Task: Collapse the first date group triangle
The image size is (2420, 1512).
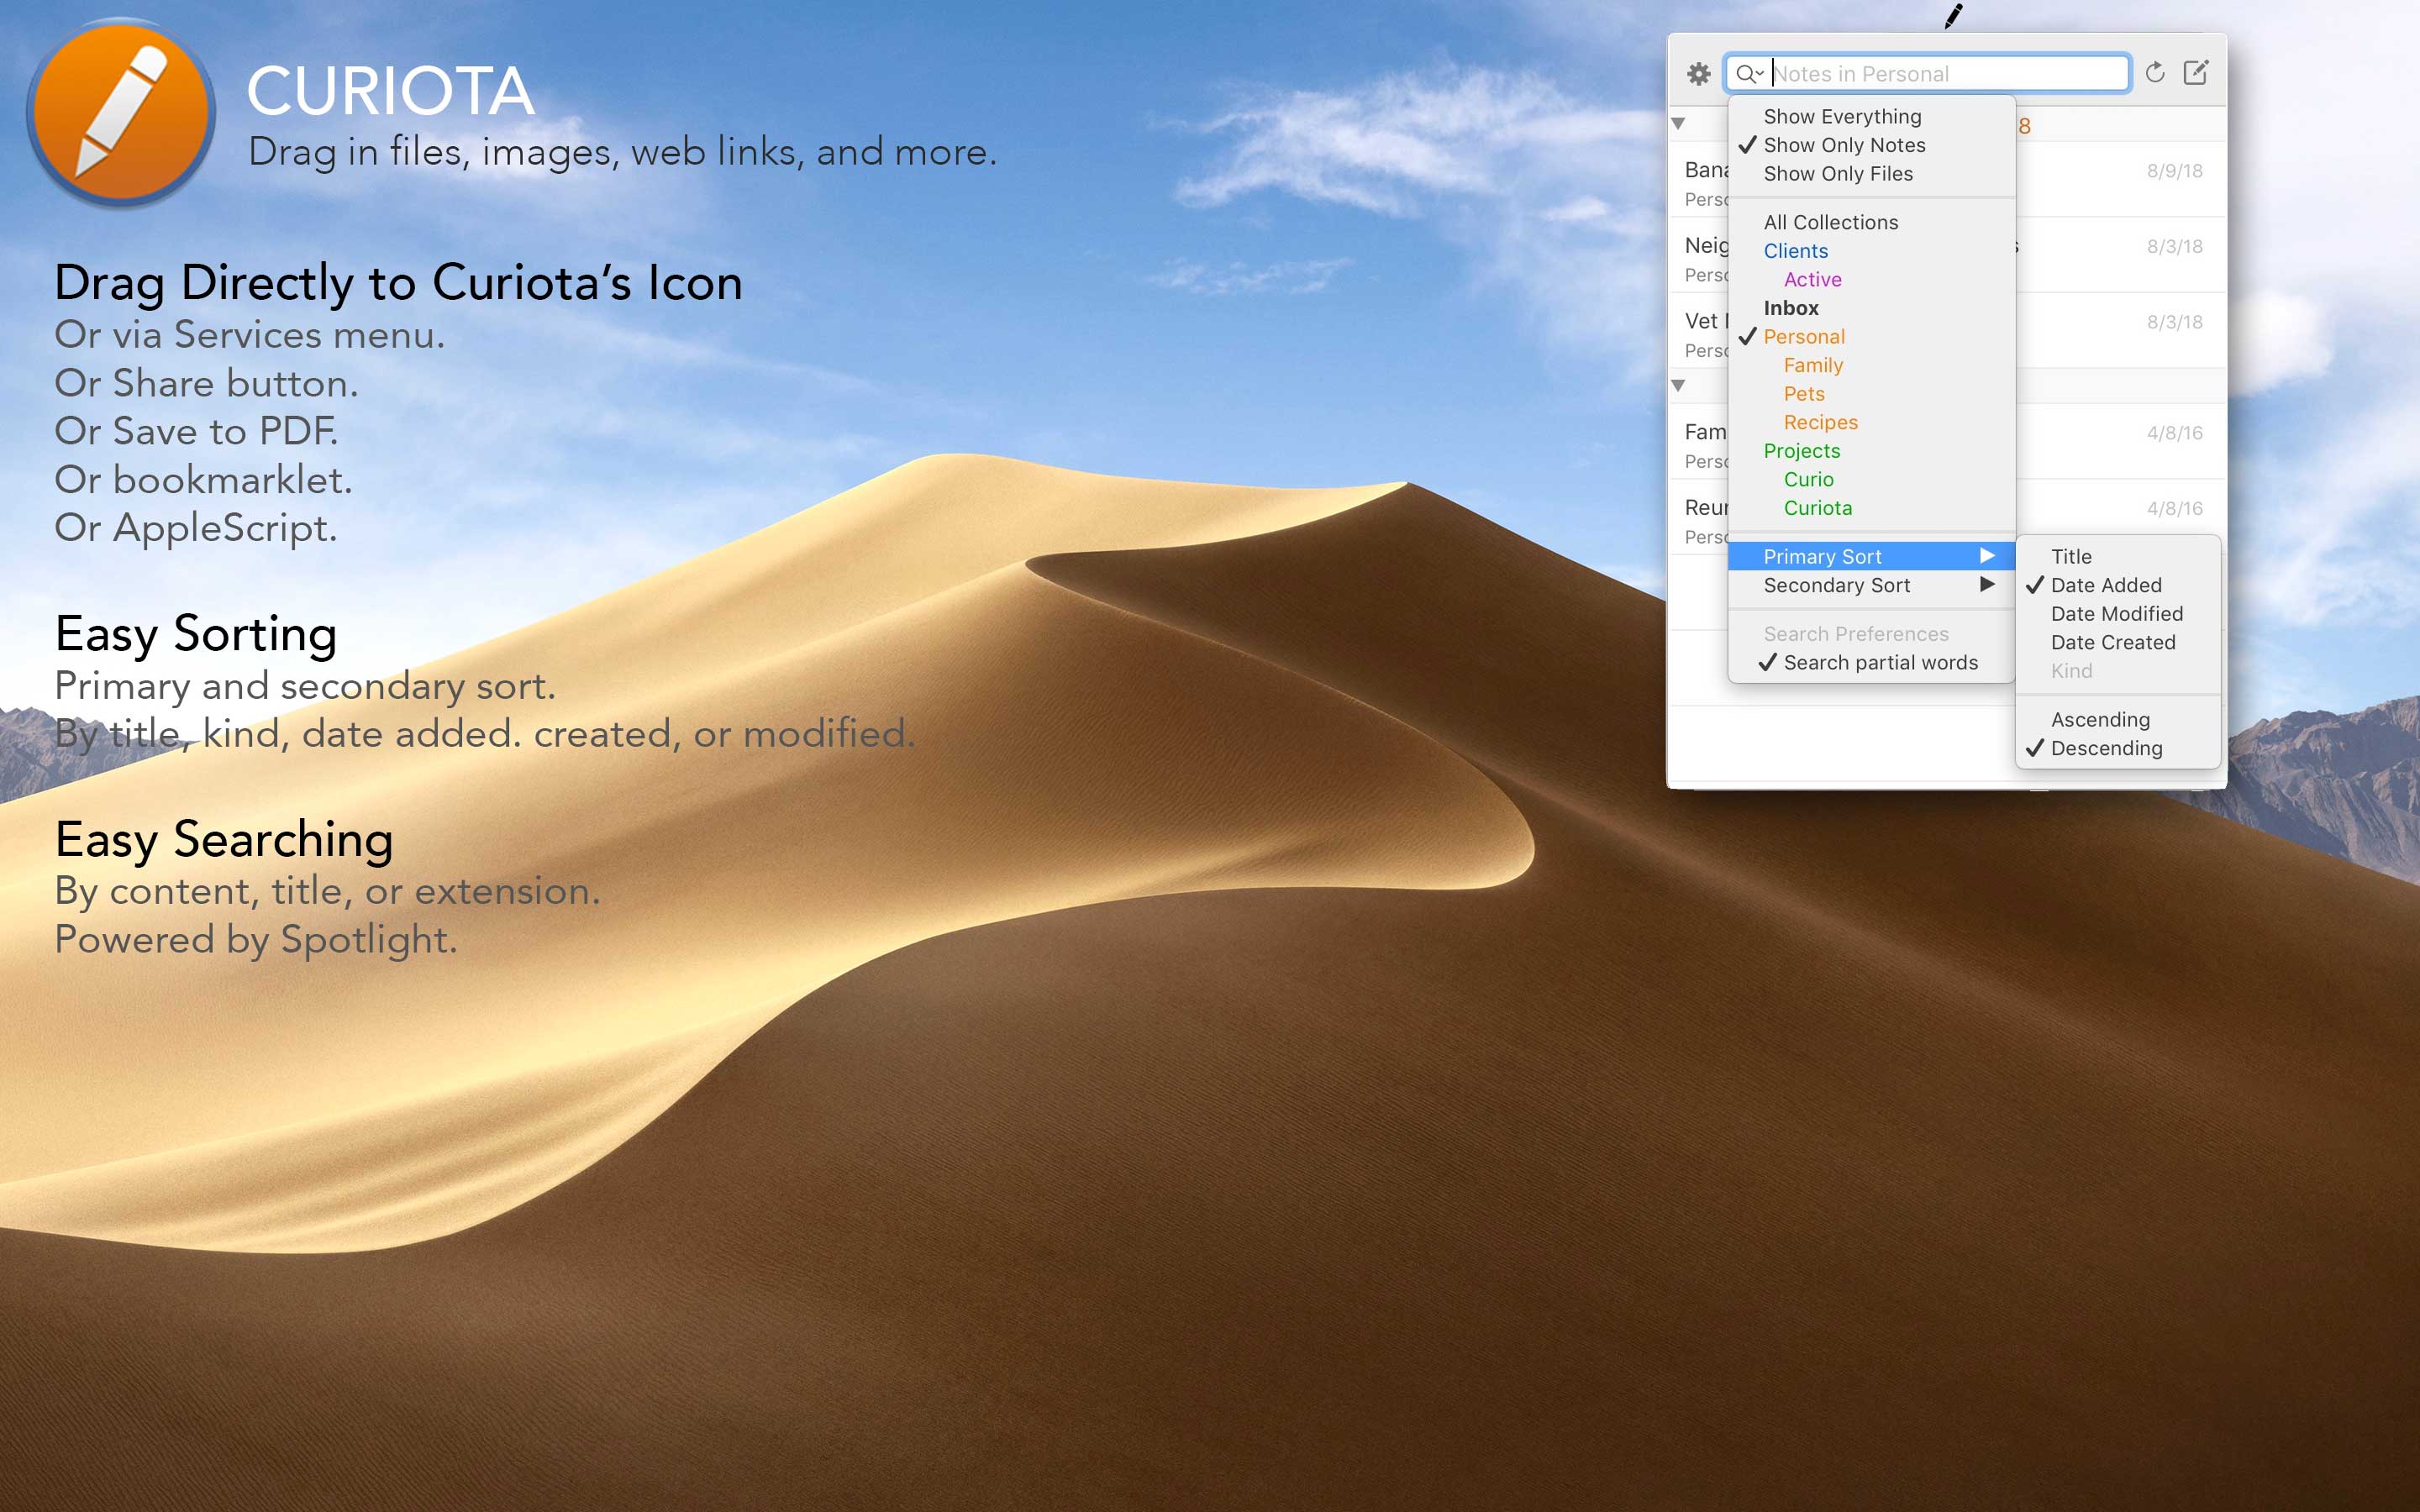Action: pyautogui.click(x=1678, y=124)
